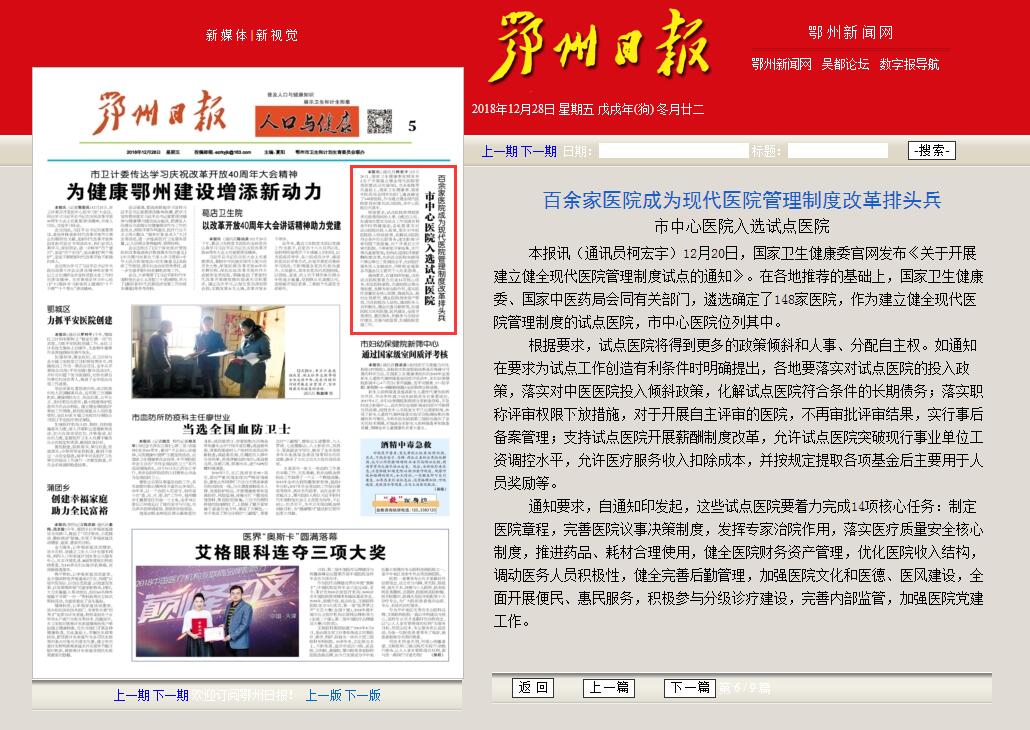This screenshot has height=730, width=1030.
Task: Focus the 日期 search input field
Action: [674, 151]
